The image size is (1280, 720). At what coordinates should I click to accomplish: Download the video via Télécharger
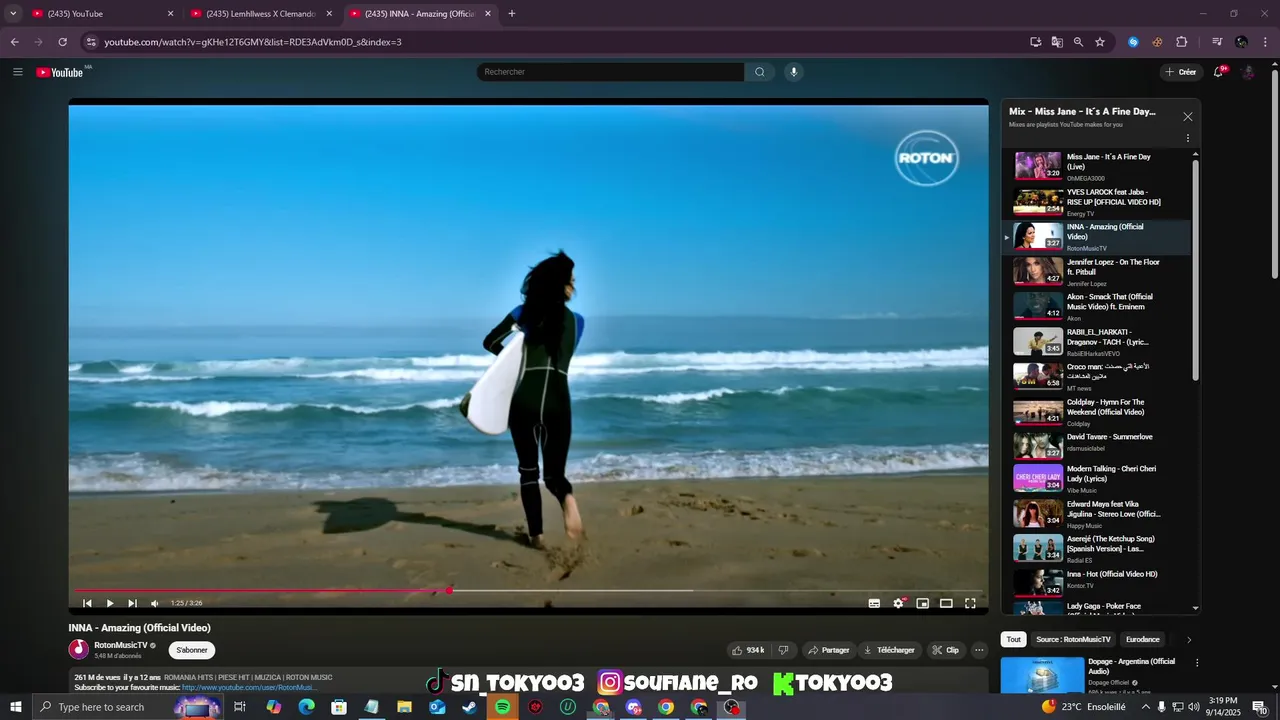tap(889, 650)
